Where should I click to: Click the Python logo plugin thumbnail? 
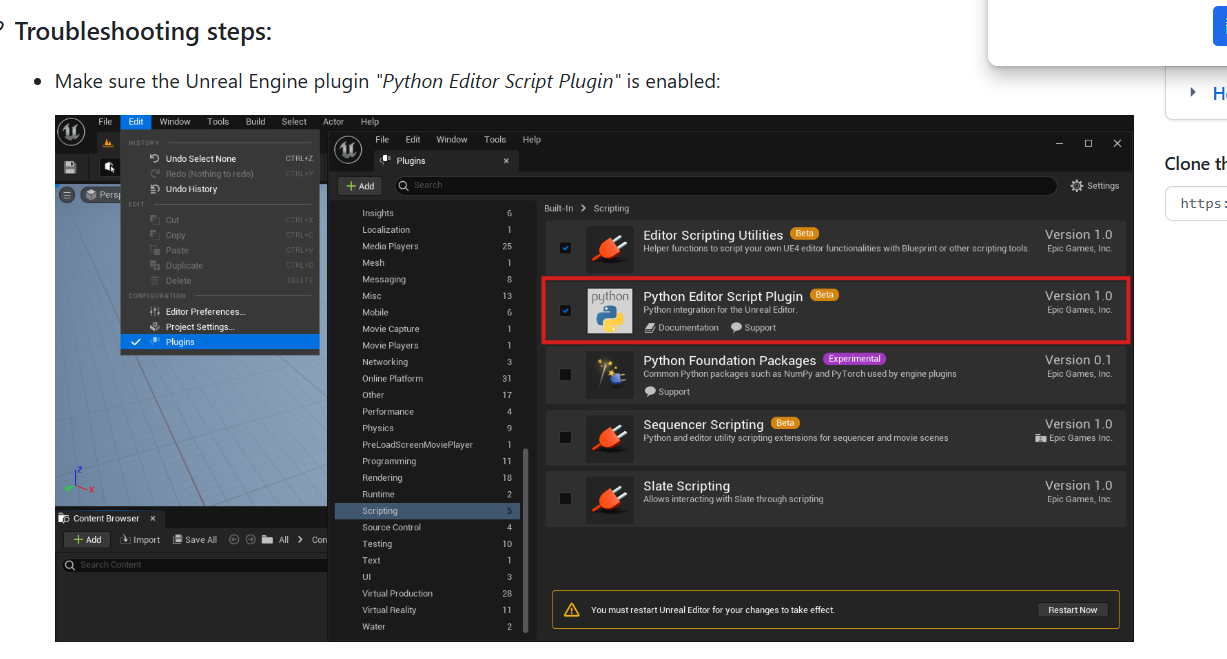[x=609, y=311]
